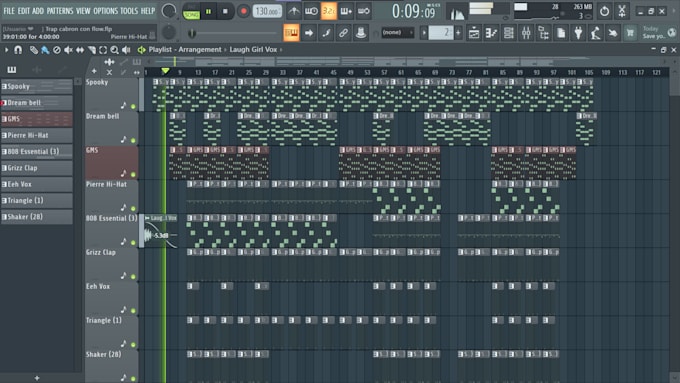Open the Playlist view icon

click(x=474, y=33)
